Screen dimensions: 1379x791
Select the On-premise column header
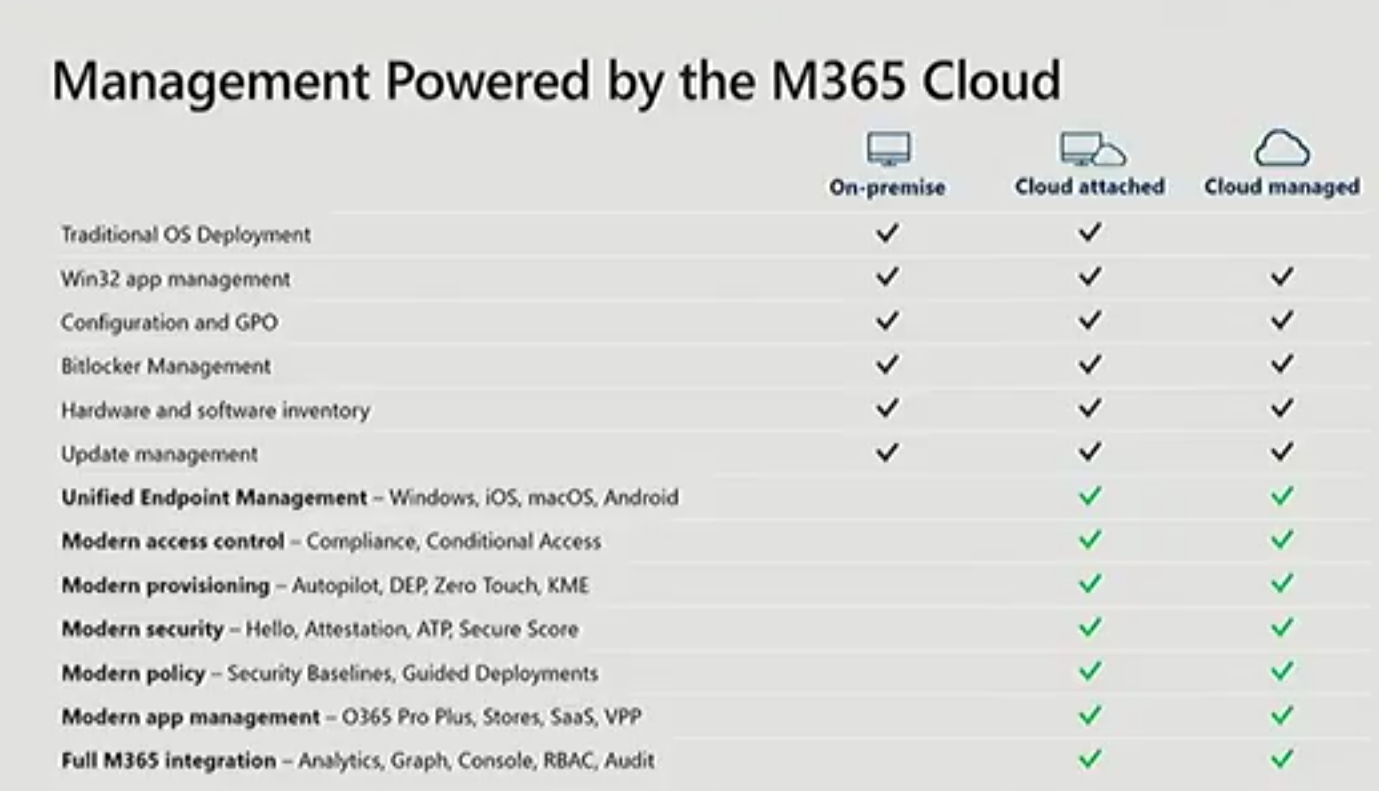click(x=887, y=187)
